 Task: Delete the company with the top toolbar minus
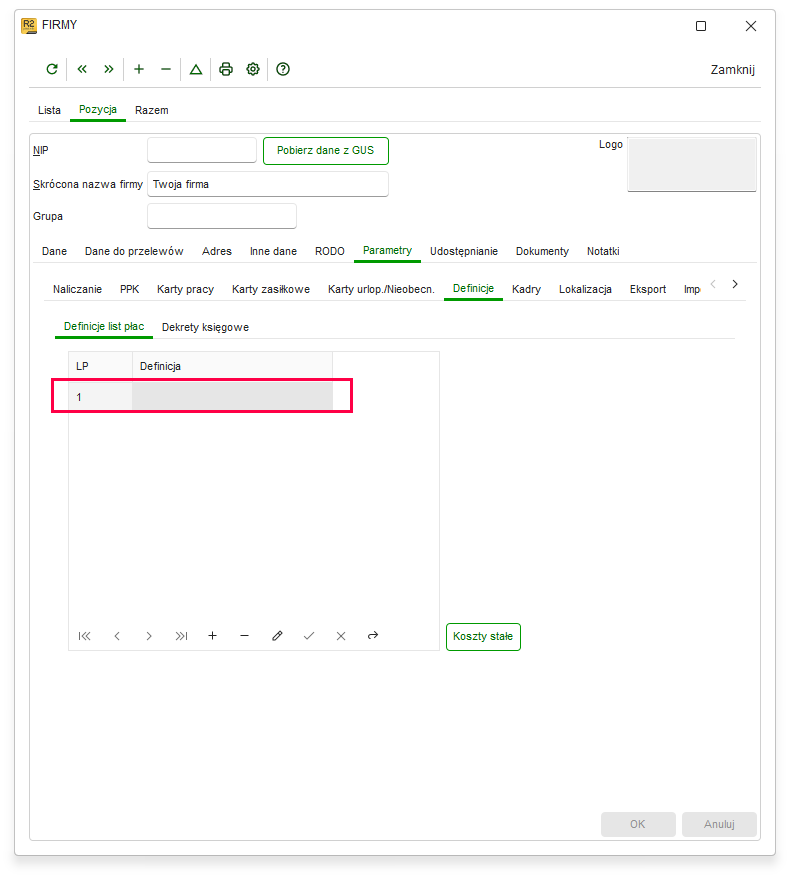click(166, 69)
